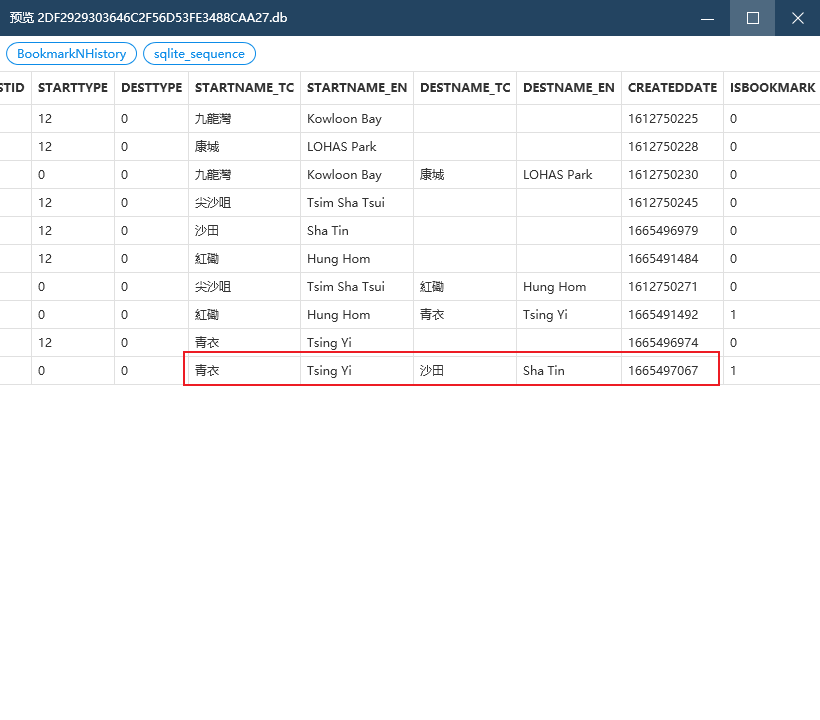Click the DESTTYPE column header

pyautogui.click(x=152, y=88)
